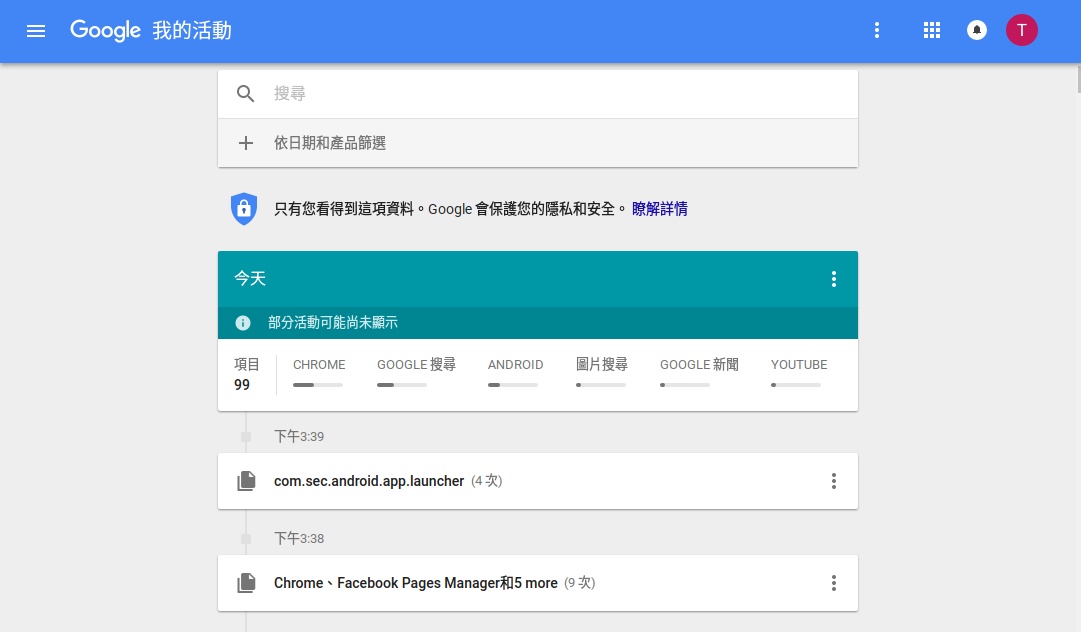Screen dimensions: 1081x632
Task: Click the privacy shield lock icon
Action: pyautogui.click(x=244, y=208)
